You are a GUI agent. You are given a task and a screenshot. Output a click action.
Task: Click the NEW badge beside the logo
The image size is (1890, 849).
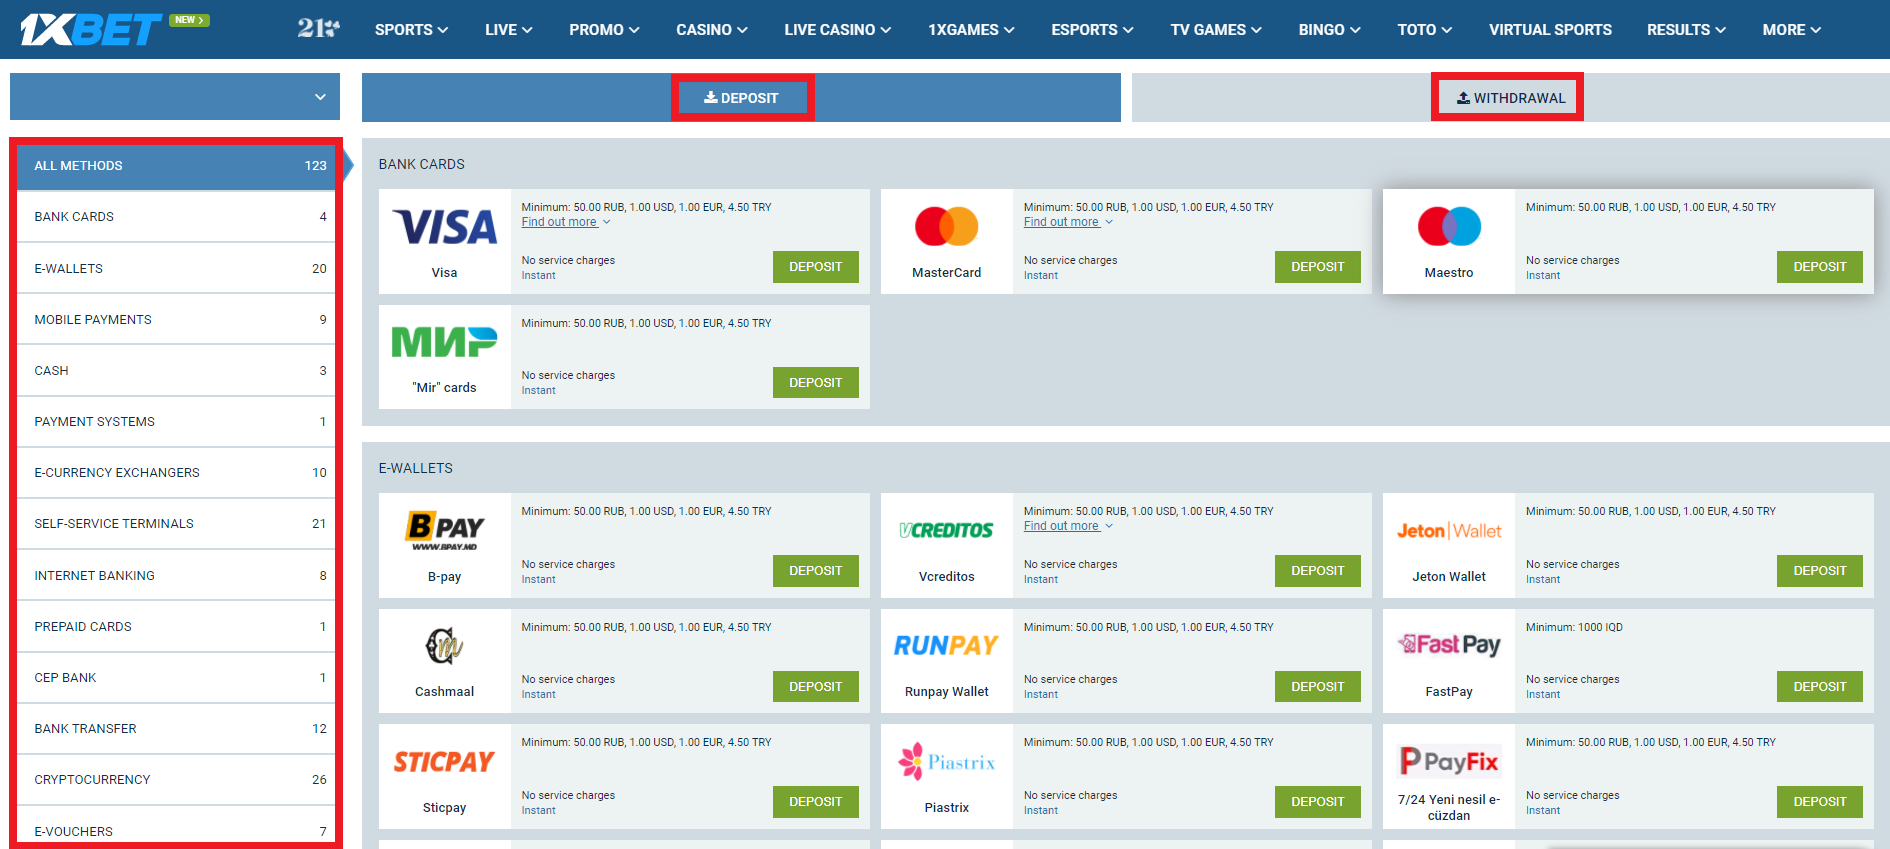coord(189,20)
